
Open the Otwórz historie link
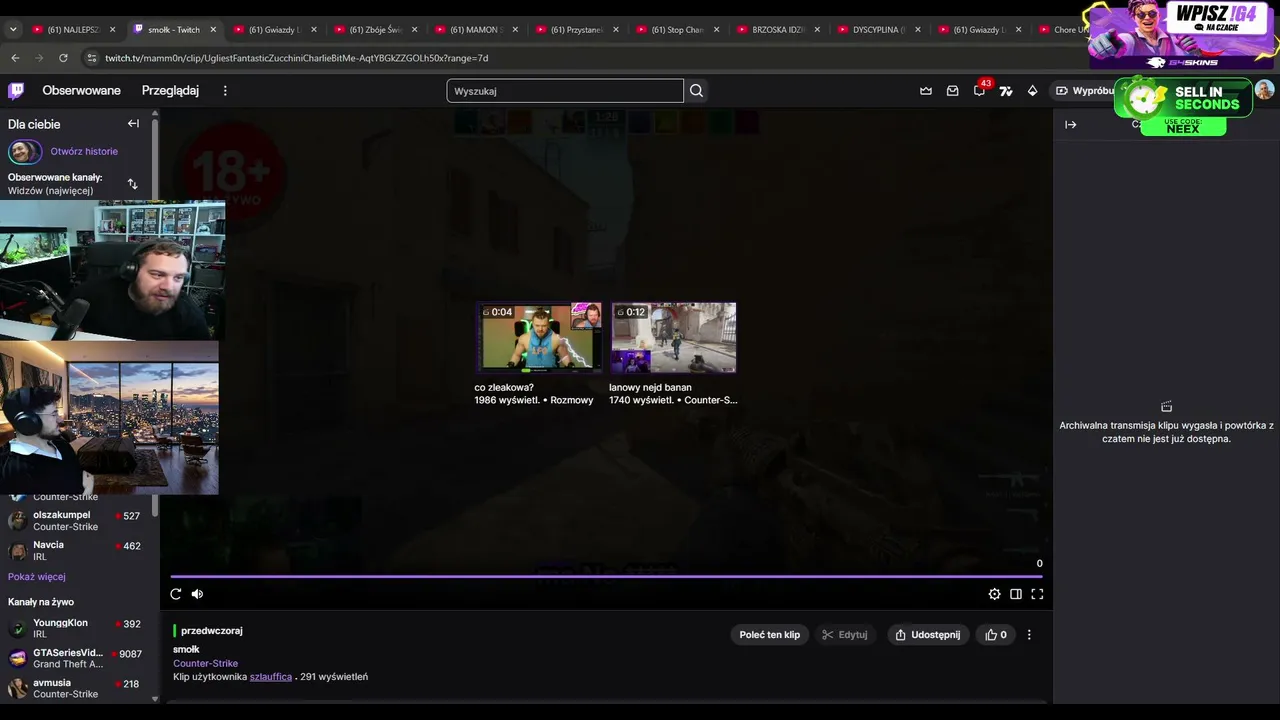tap(84, 152)
